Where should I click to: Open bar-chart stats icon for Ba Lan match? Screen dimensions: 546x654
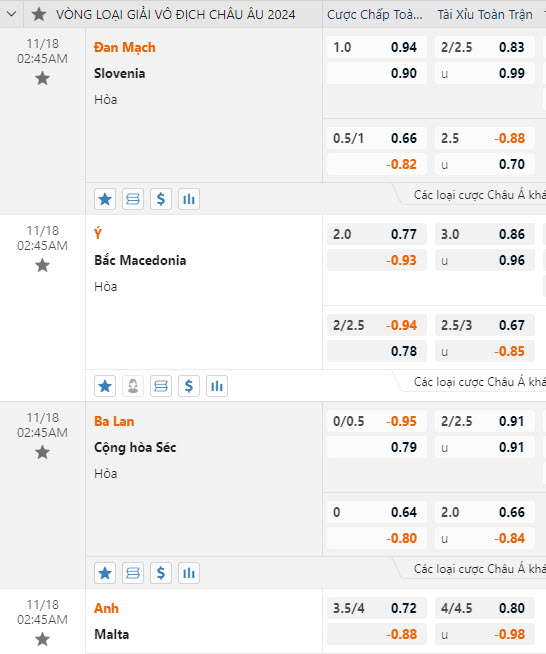pyautogui.click(x=189, y=573)
